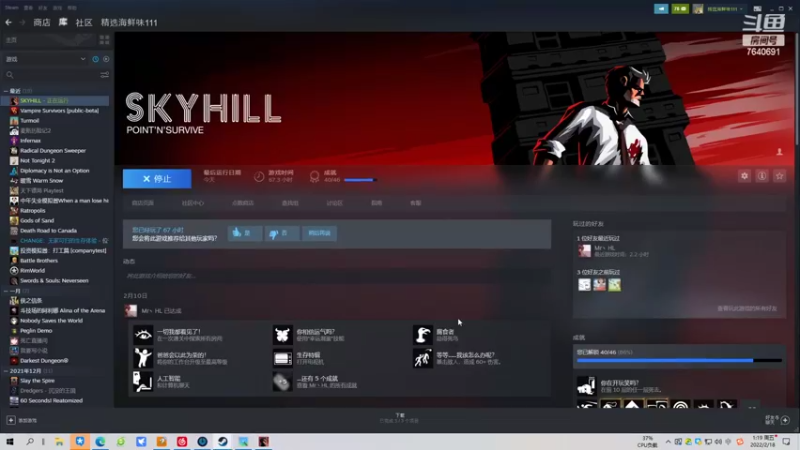Click the activity status input field

[337, 276]
